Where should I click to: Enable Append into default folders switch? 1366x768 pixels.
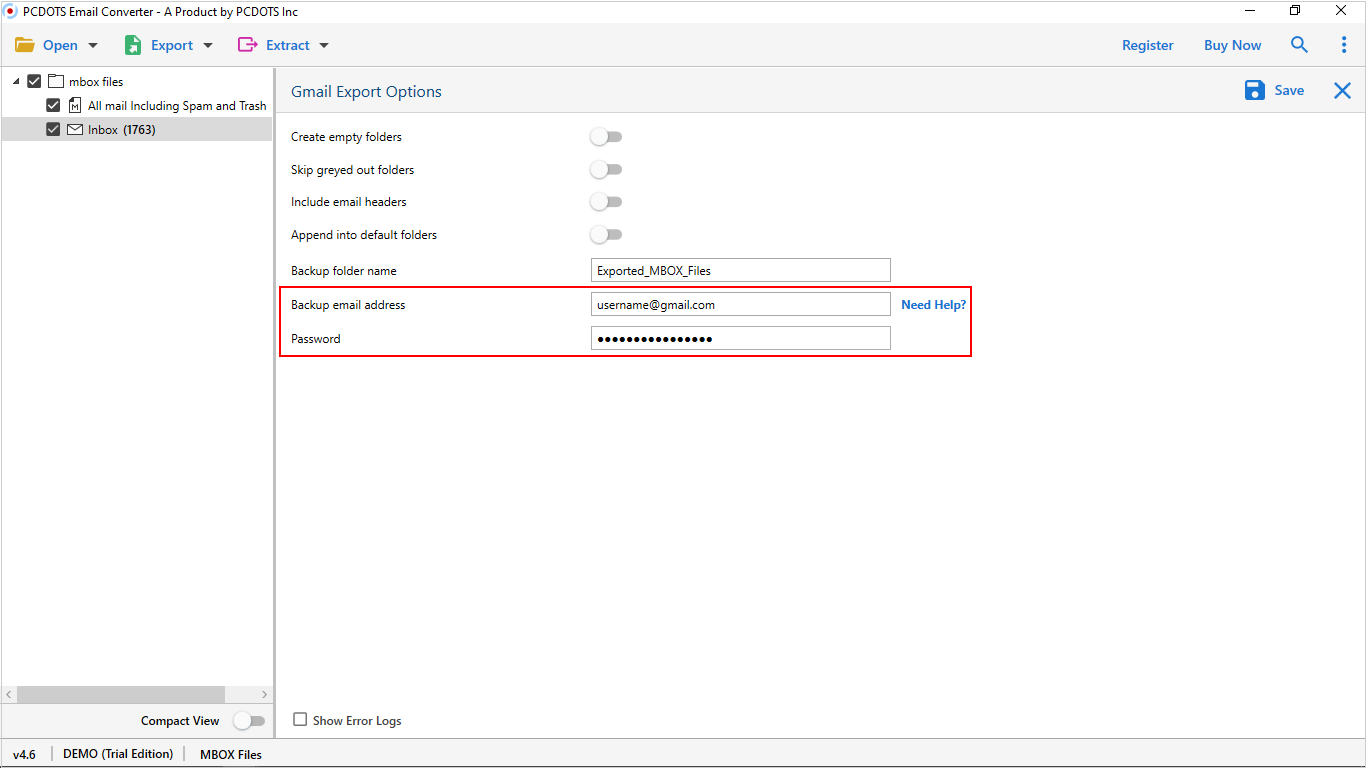(x=606, y=235)
